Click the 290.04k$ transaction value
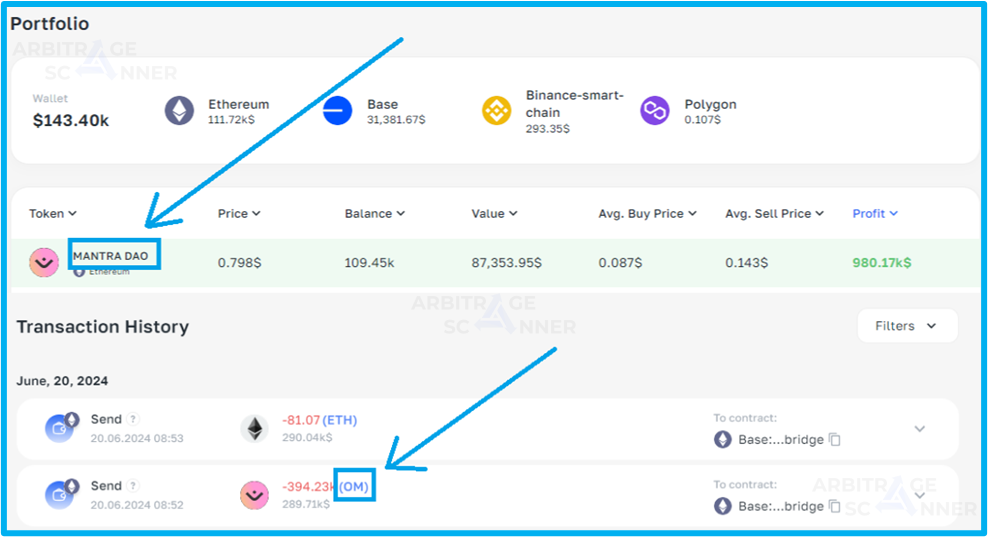This screenshot has width=988, height=537. coord(307,437)
